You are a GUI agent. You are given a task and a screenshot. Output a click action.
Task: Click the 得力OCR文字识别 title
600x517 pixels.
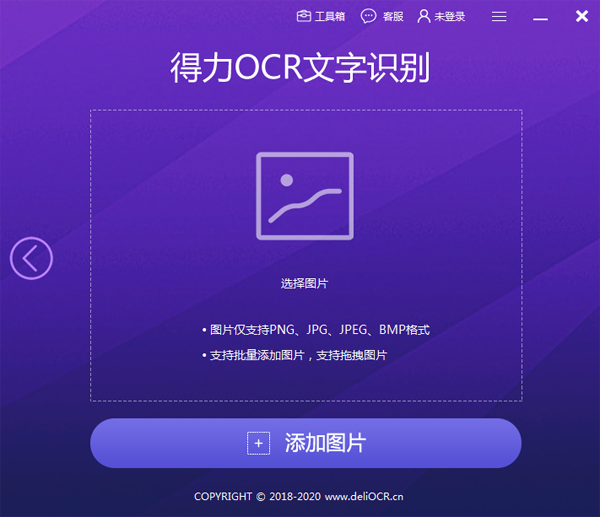[300, 68]
